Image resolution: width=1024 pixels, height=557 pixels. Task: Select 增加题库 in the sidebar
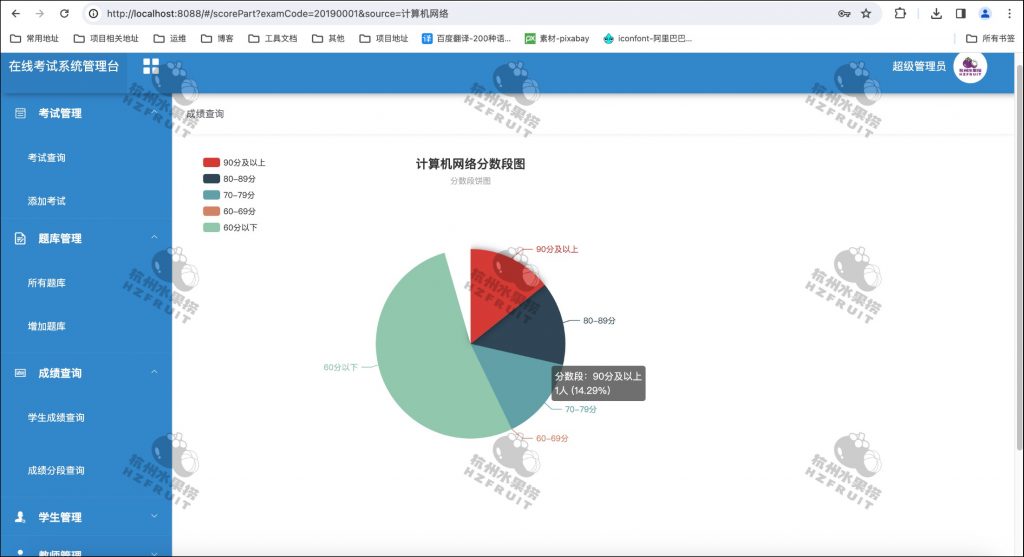pos(46,326)
